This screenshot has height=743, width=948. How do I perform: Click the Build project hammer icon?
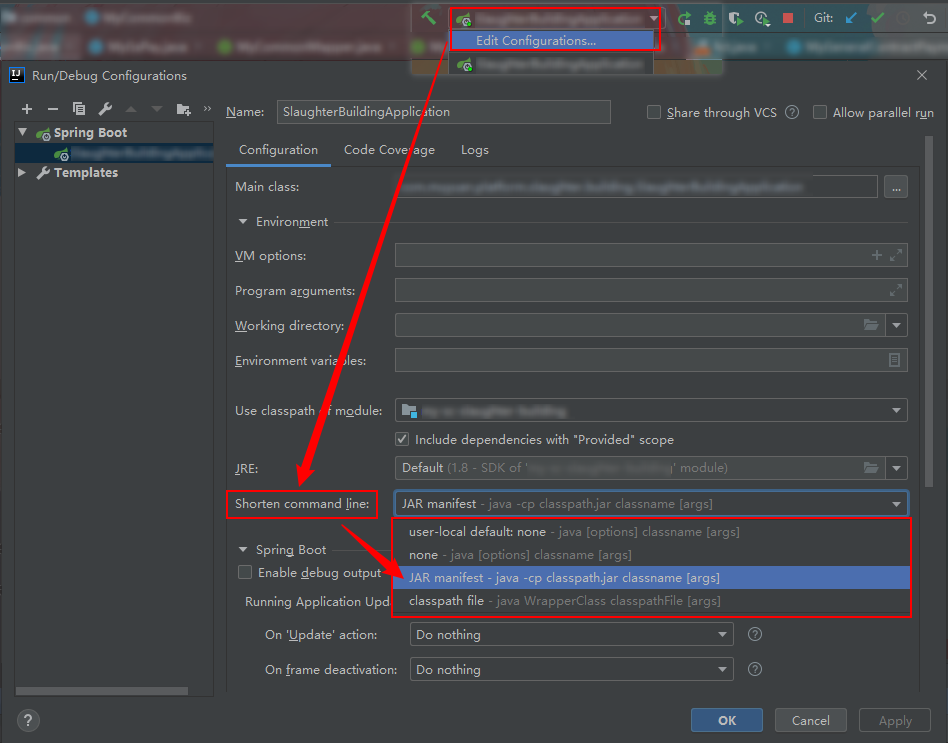(428, 18)
